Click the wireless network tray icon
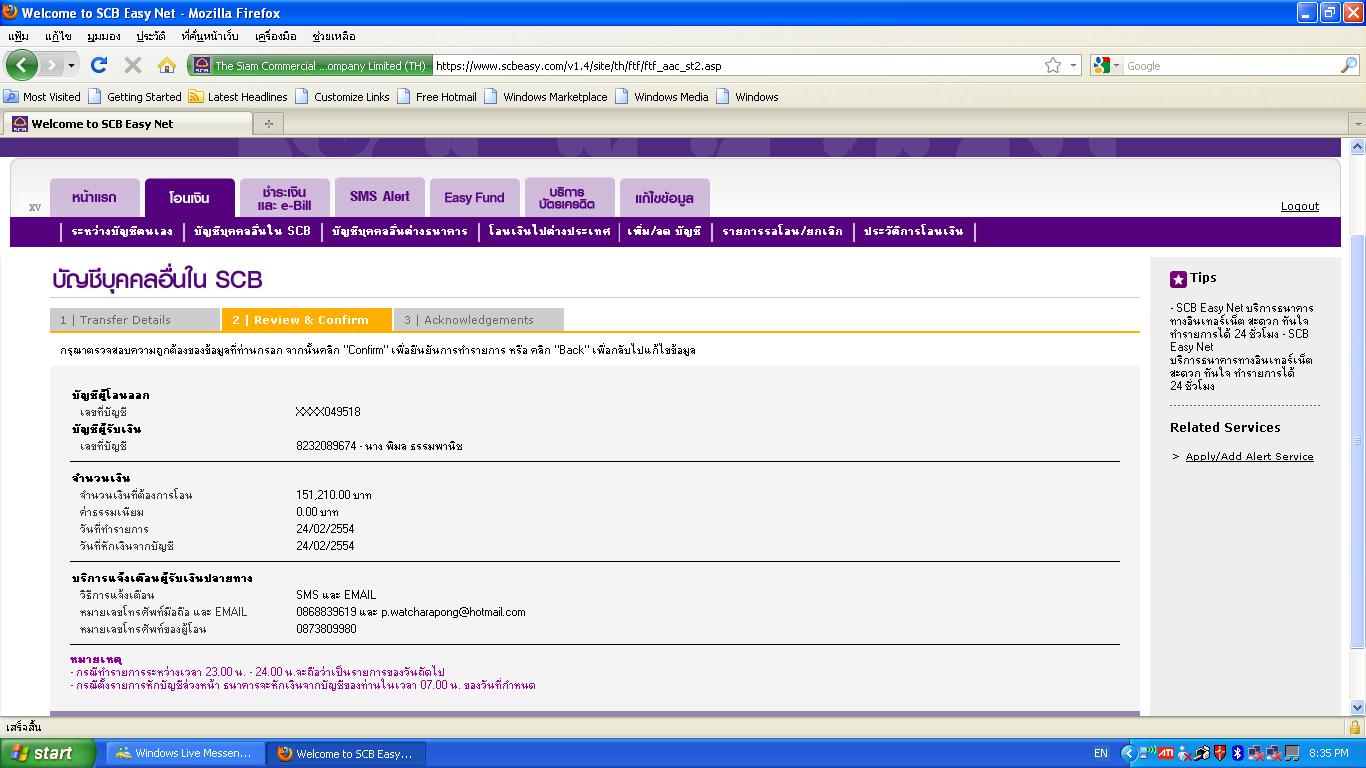 (x=1147, y=753)
